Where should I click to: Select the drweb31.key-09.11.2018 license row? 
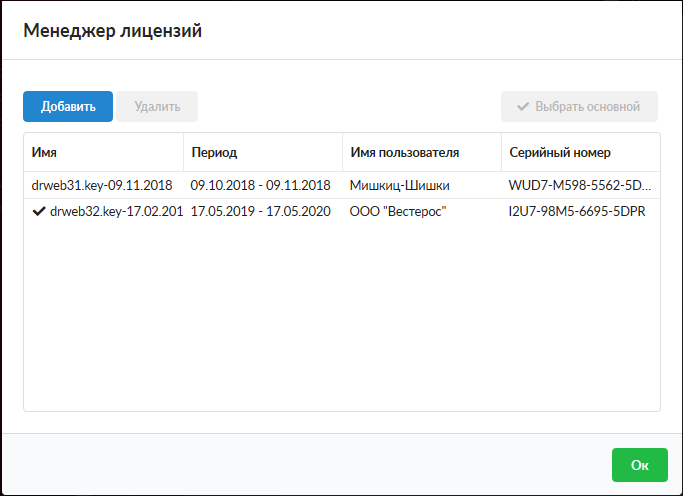pos(102,185)
